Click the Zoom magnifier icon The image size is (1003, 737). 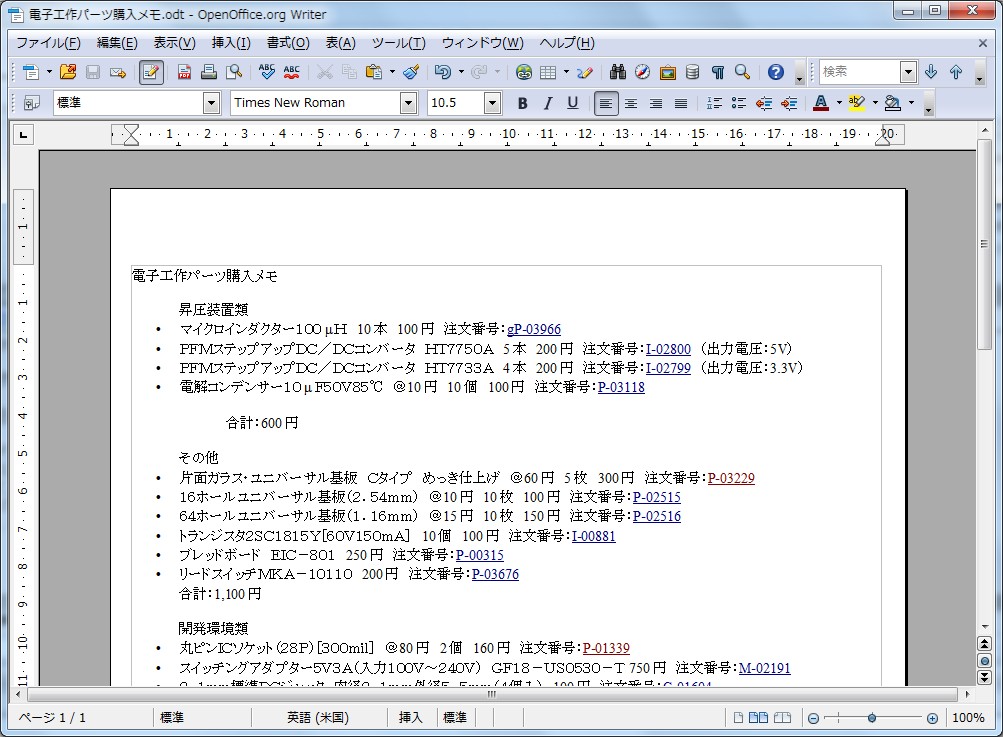point(743,72)
